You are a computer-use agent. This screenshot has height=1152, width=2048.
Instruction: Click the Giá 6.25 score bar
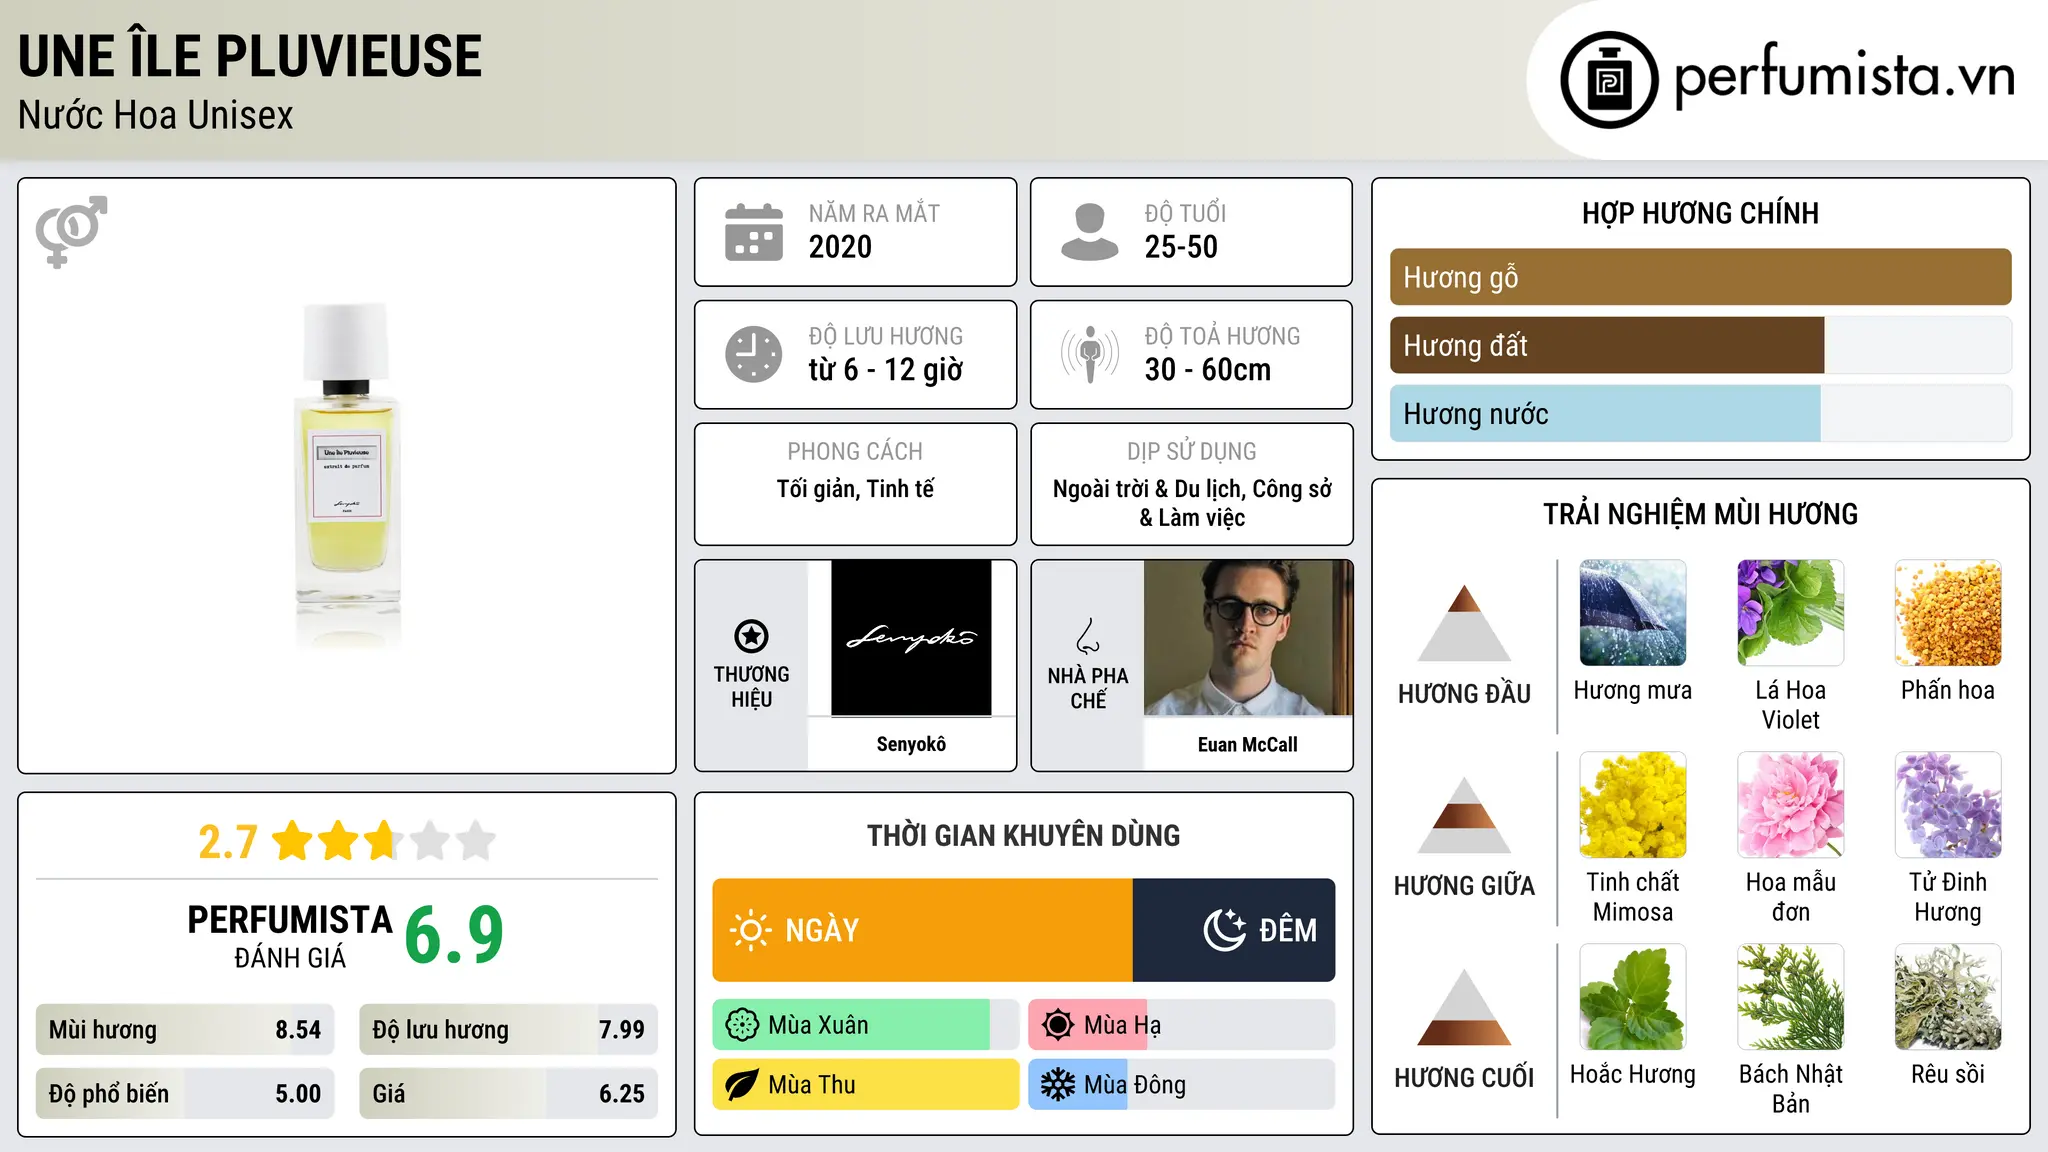coord(508,1094)
